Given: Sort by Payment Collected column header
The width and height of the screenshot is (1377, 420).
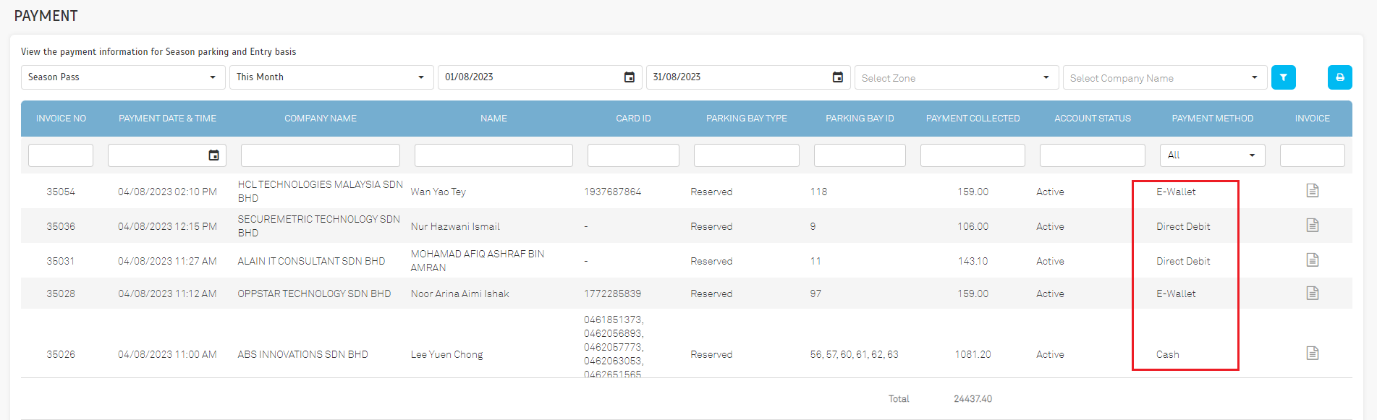Looking at the screenshot, I should pos(973,118).
